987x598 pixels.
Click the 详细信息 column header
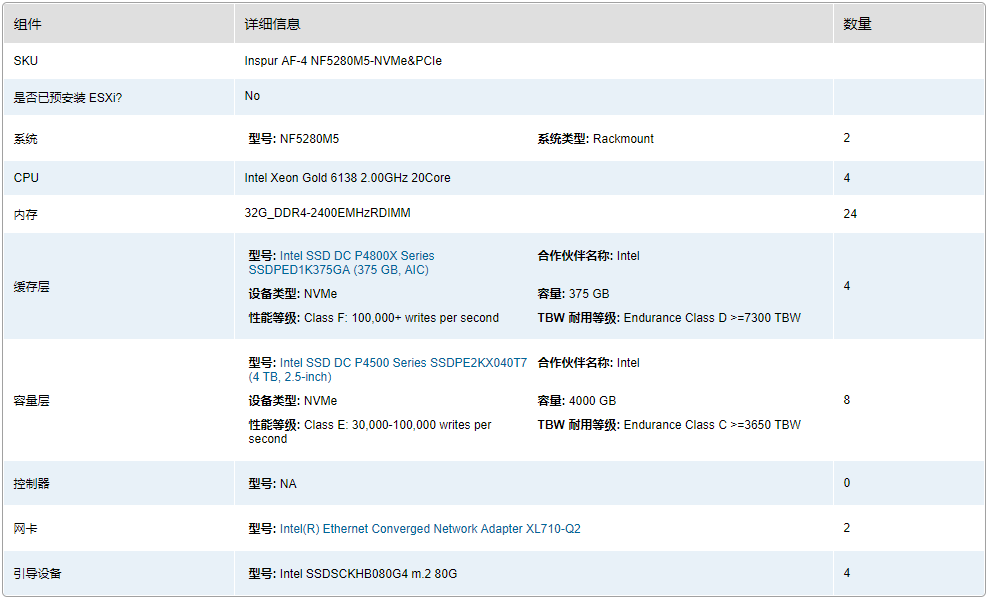point(272,24)
